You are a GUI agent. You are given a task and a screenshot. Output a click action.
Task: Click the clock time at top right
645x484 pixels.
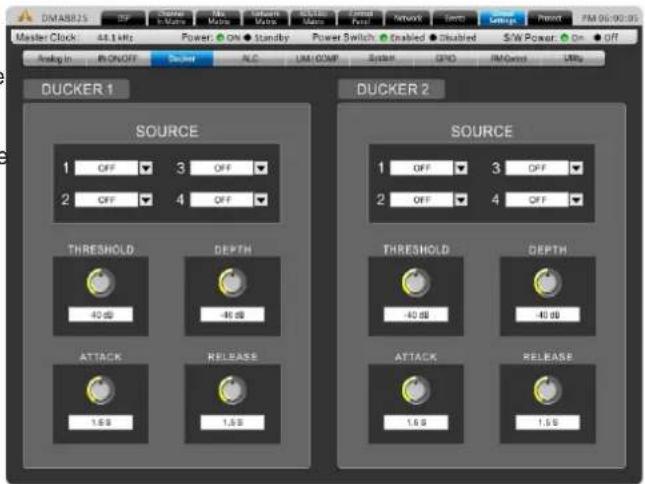point(610,19)
